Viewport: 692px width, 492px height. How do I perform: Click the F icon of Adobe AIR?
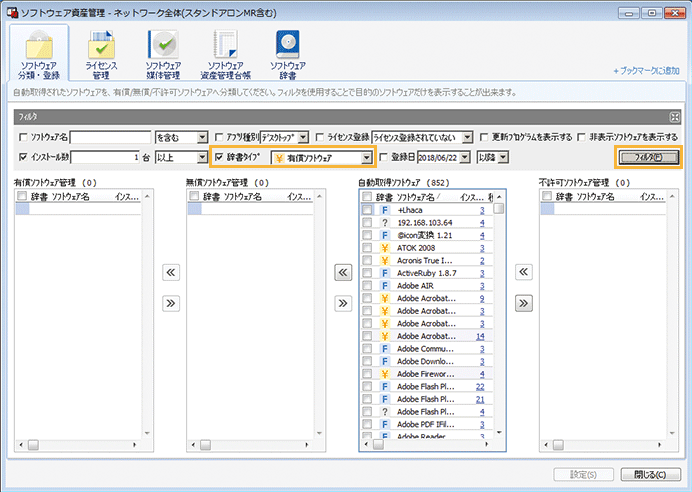tap(385, 285)
